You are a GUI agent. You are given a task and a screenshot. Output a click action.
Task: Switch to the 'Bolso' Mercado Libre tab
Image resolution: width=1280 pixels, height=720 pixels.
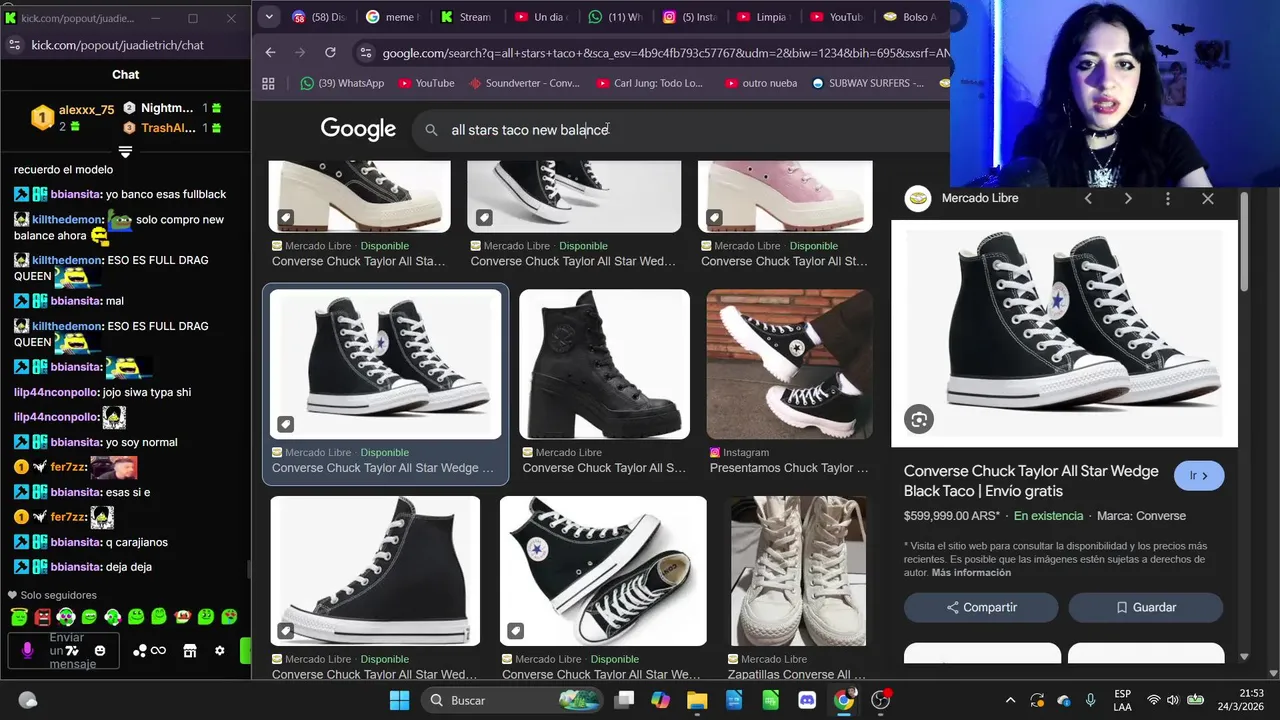coord(910,17)
